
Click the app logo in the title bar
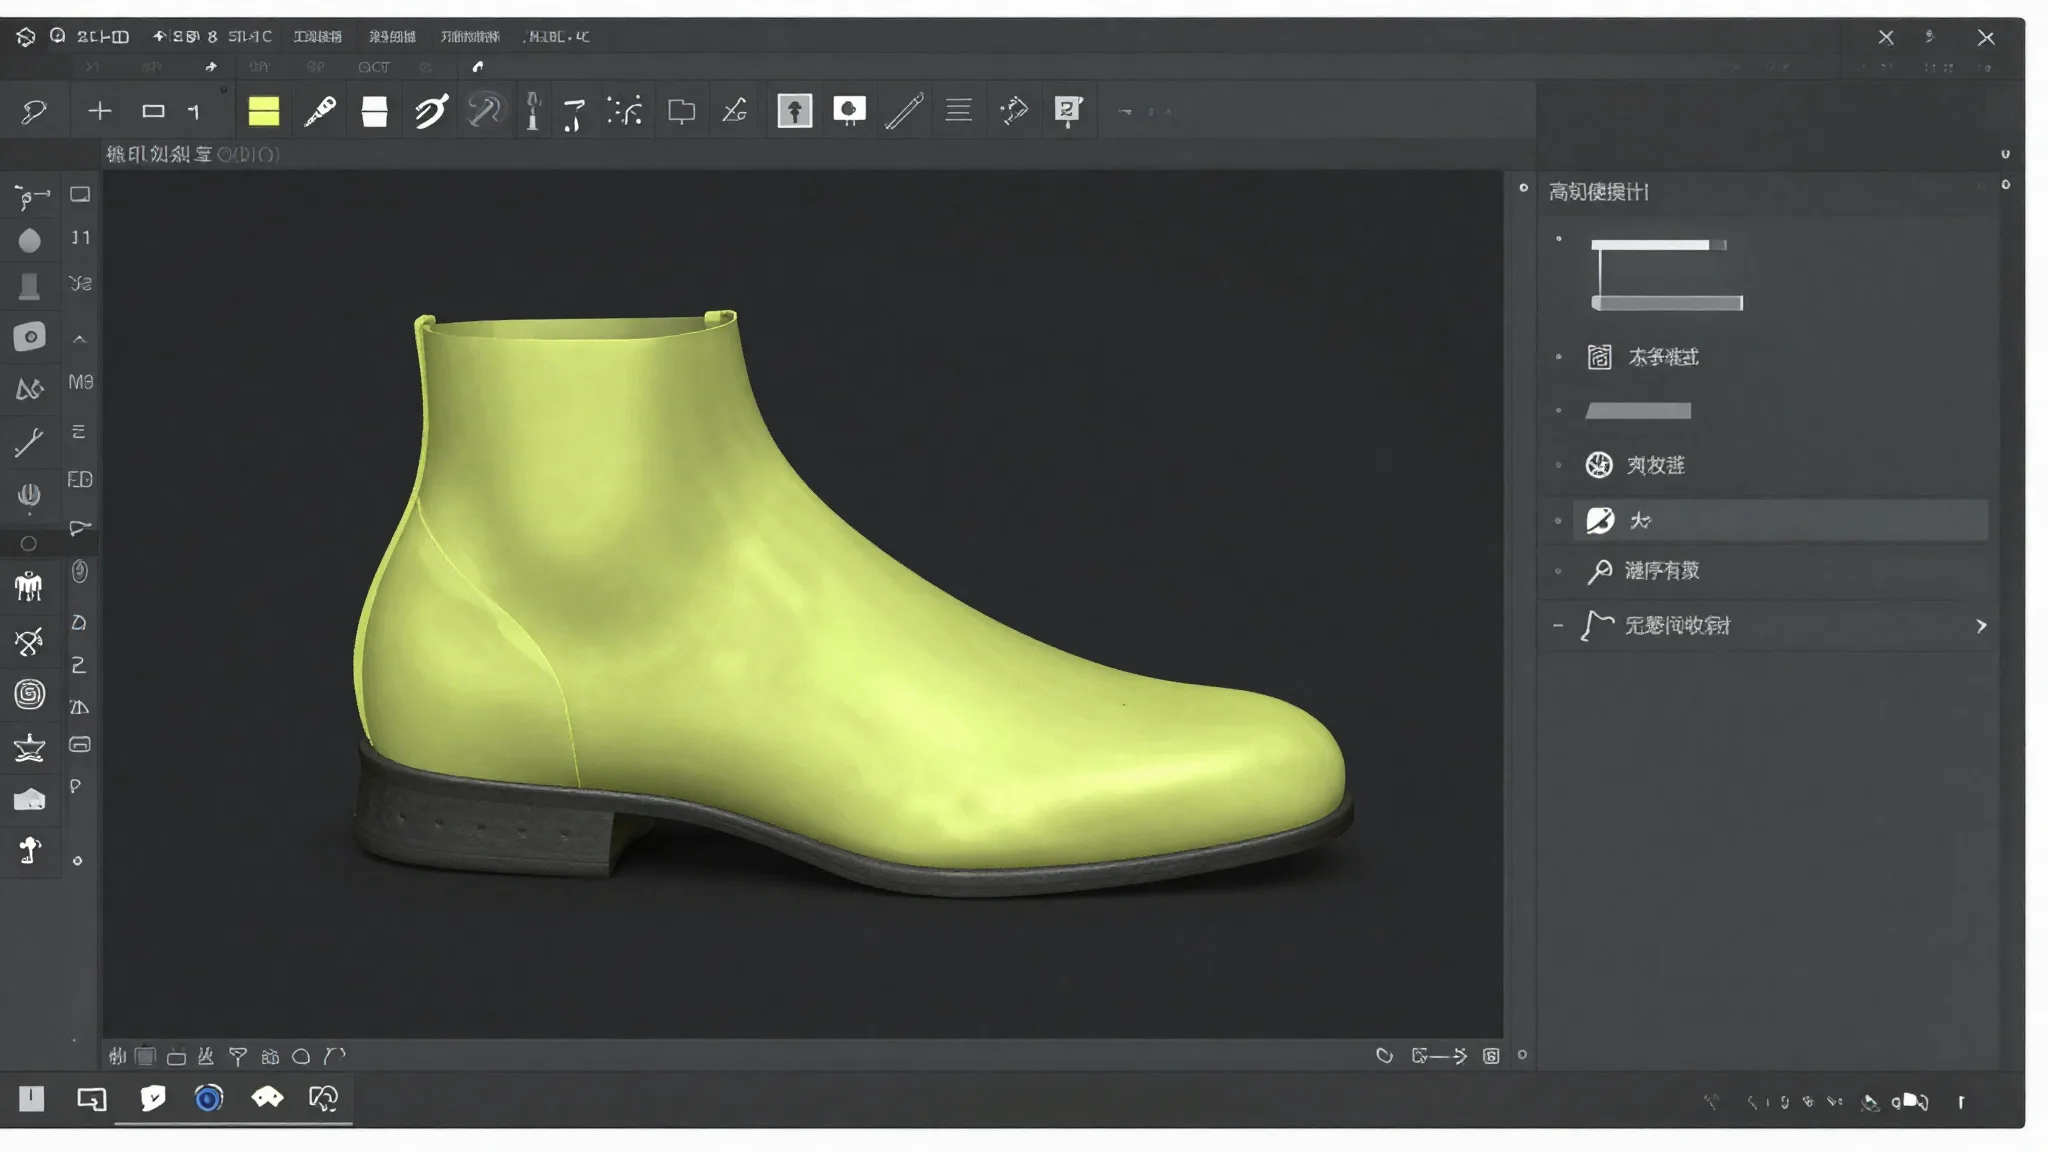tap(26, 37)
